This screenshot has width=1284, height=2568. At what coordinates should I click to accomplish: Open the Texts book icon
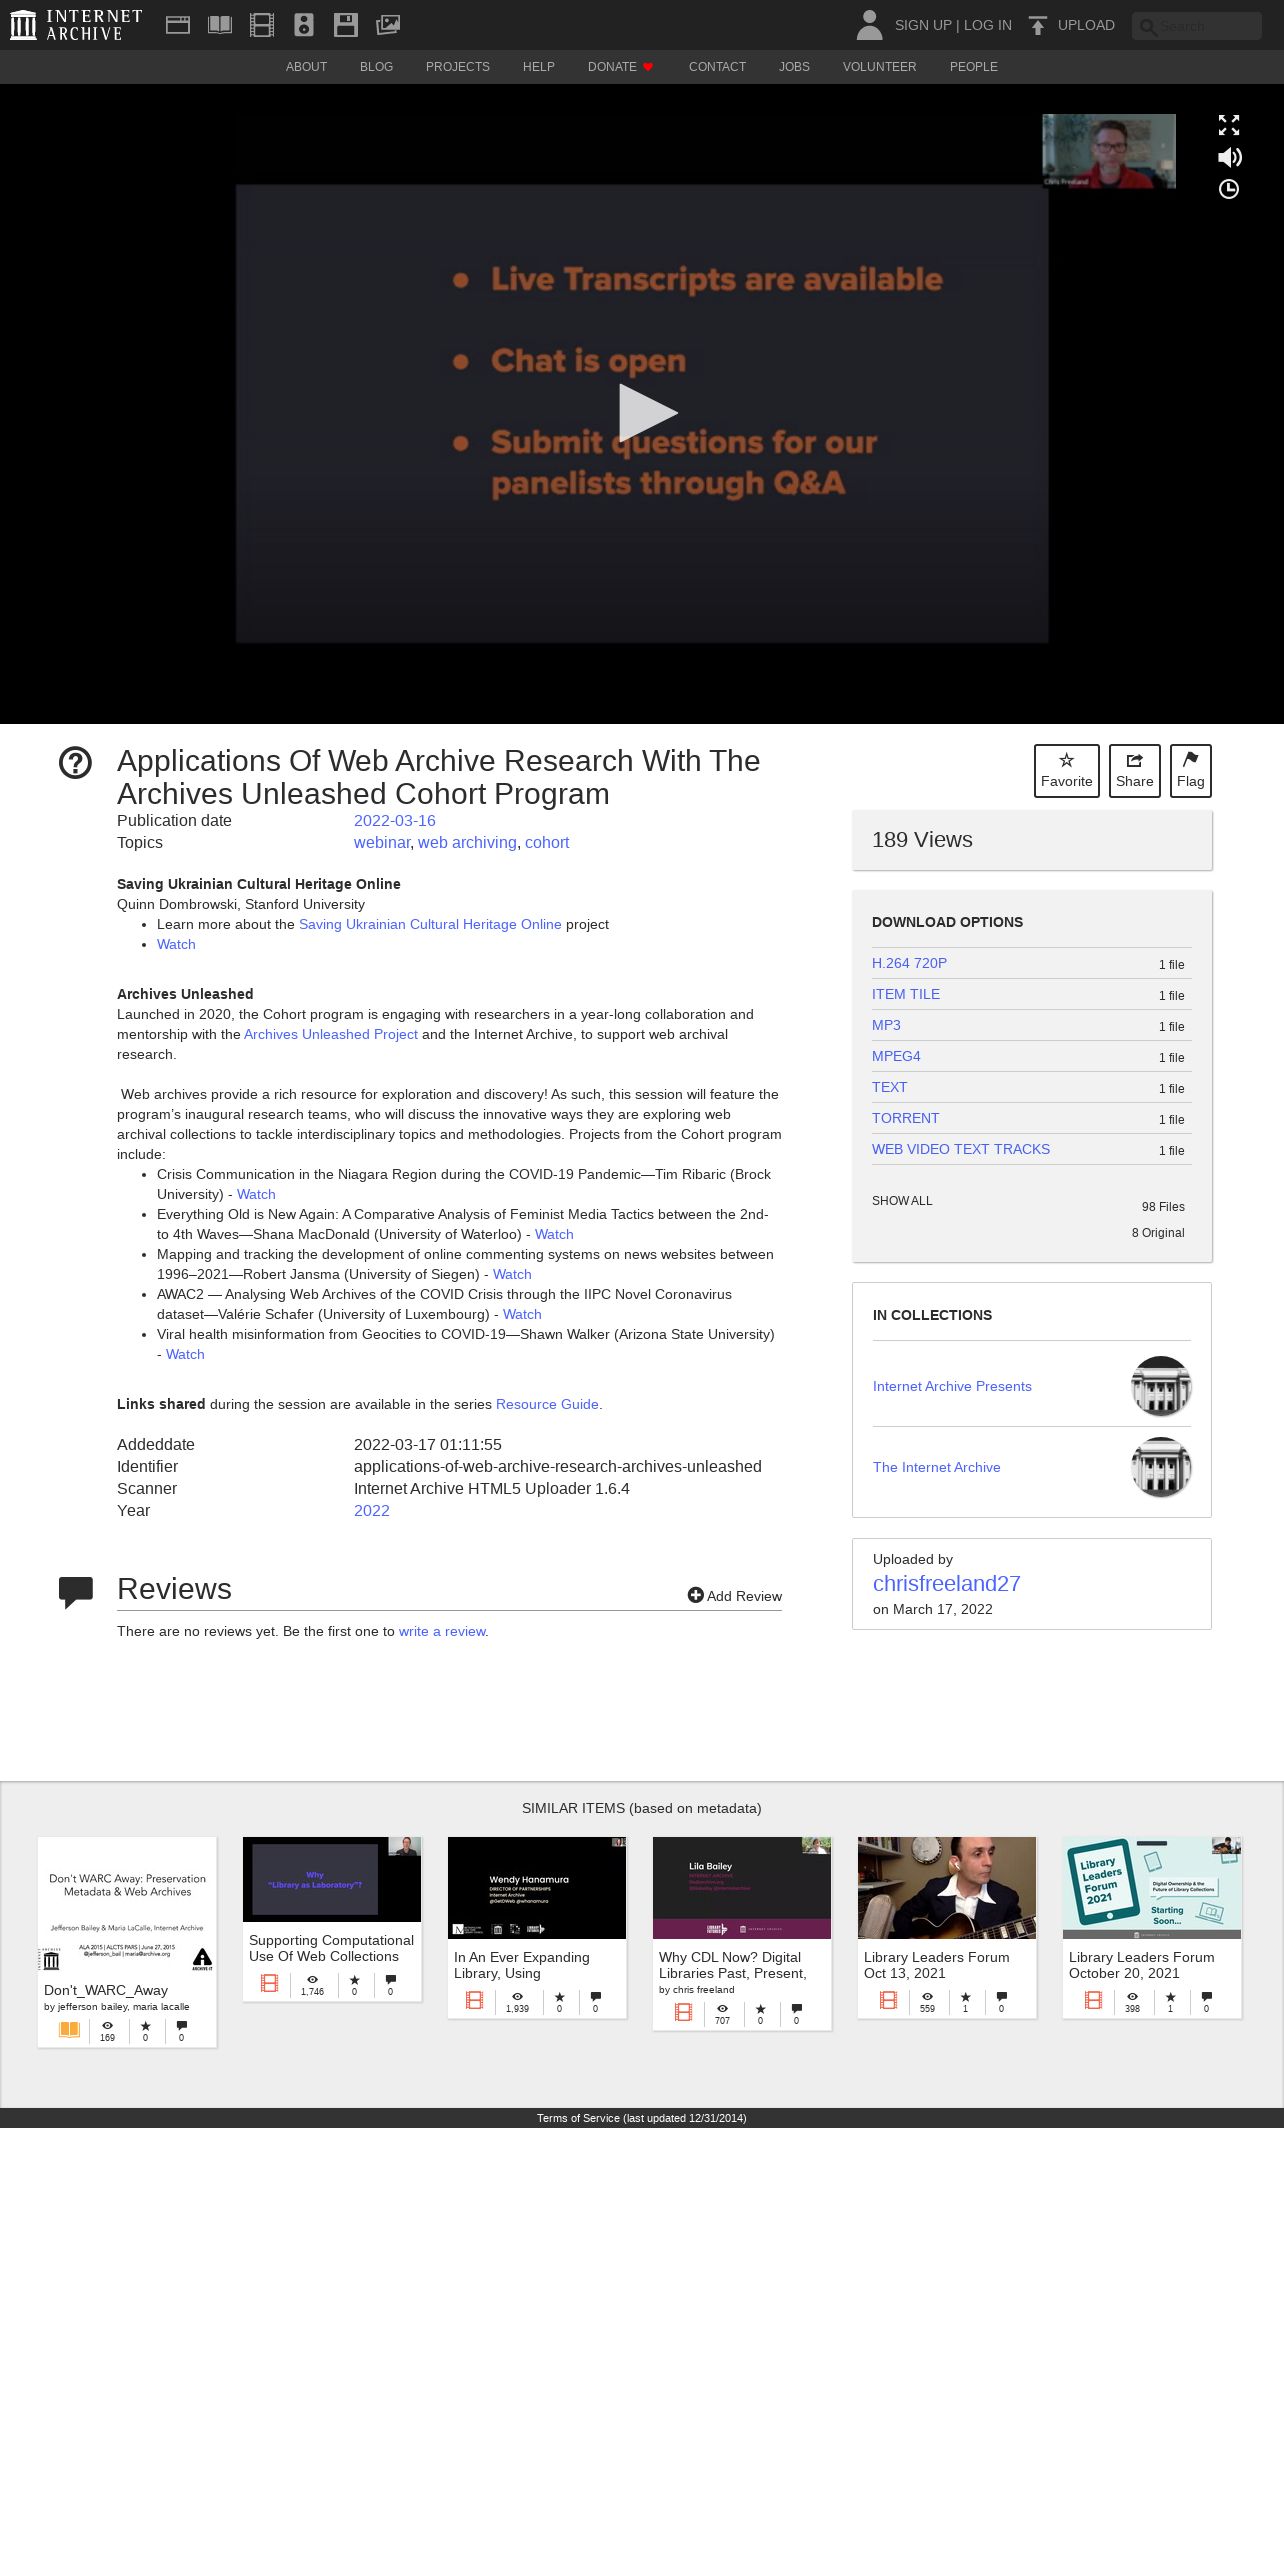tap(220, 25)
